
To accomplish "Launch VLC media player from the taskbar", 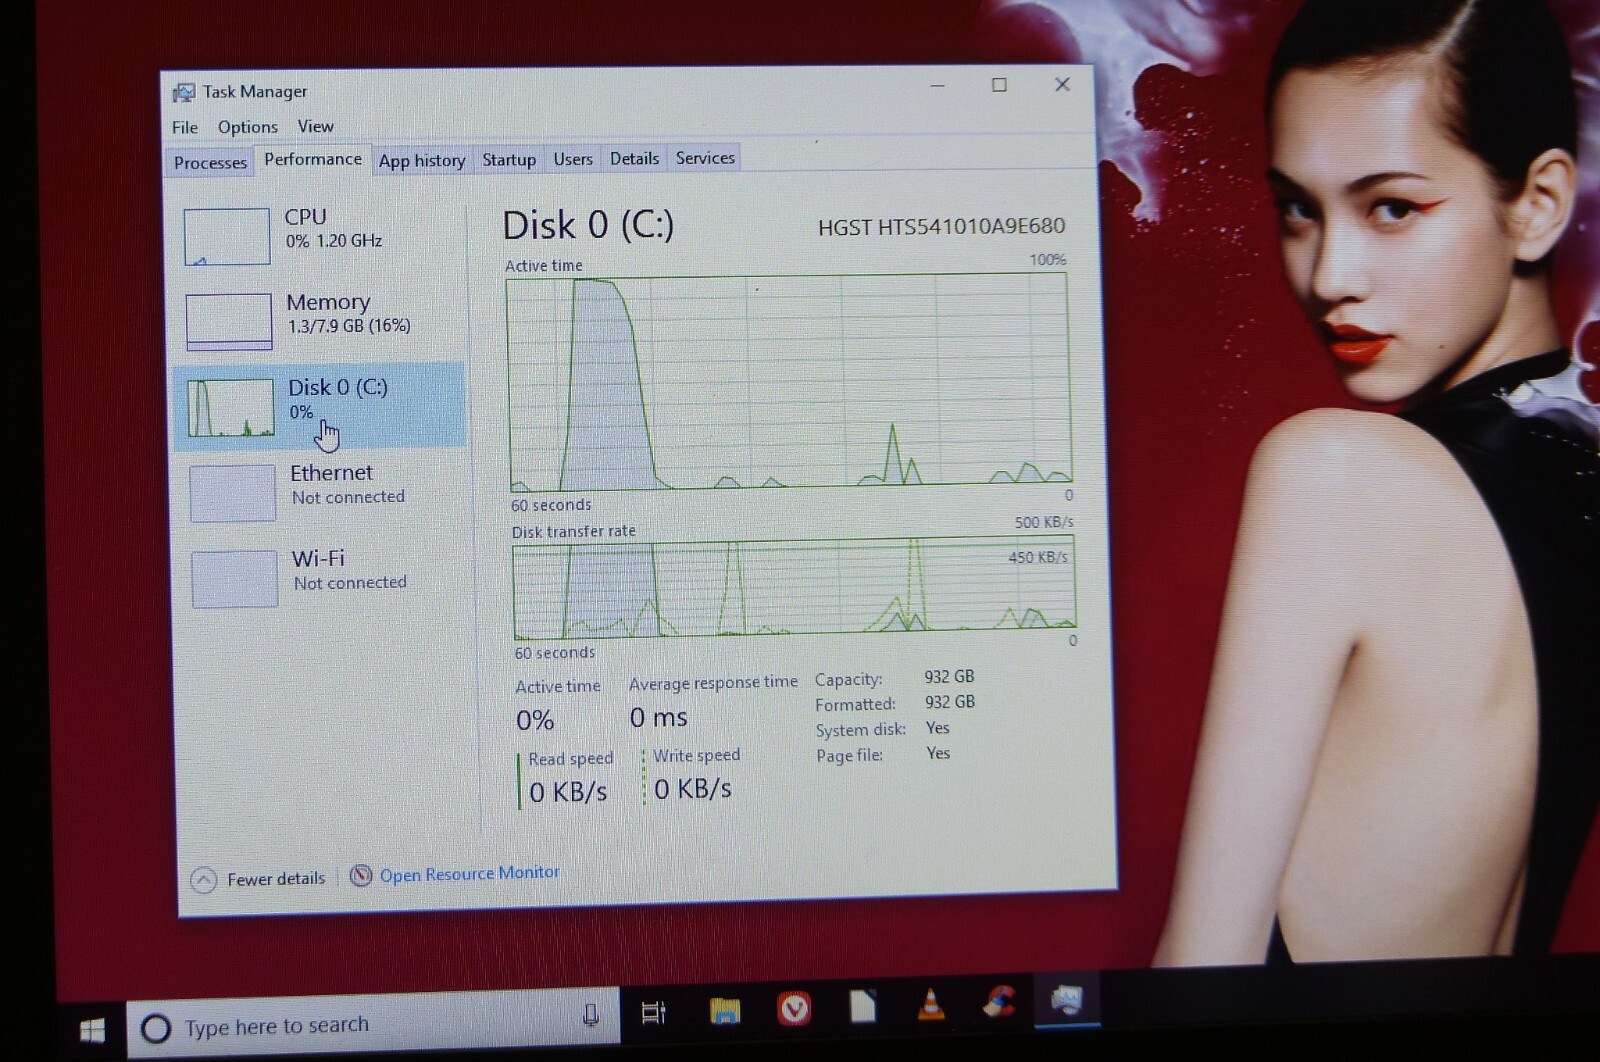I will (x=931, y=1004).
